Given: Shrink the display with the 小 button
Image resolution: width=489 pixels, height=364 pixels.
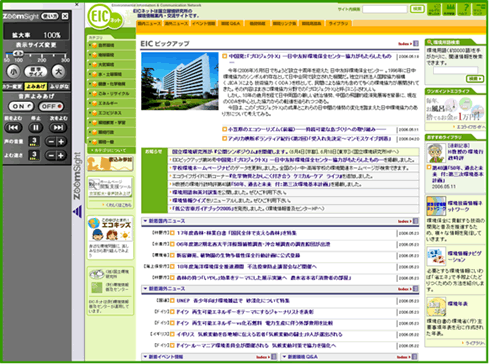Looking at the screenshot, I should tap(13, 71).
